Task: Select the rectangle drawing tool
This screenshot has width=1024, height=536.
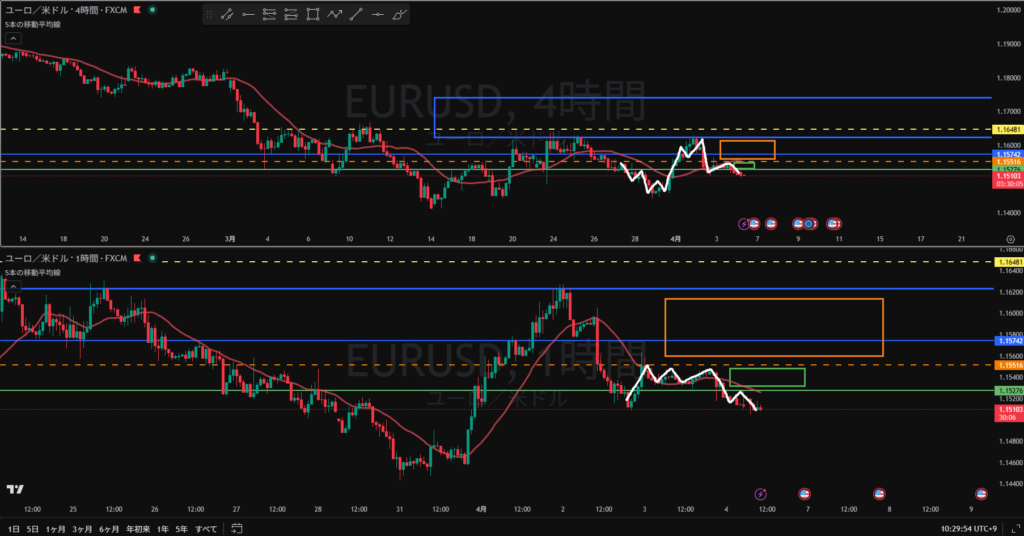Action: click(313, 15)
